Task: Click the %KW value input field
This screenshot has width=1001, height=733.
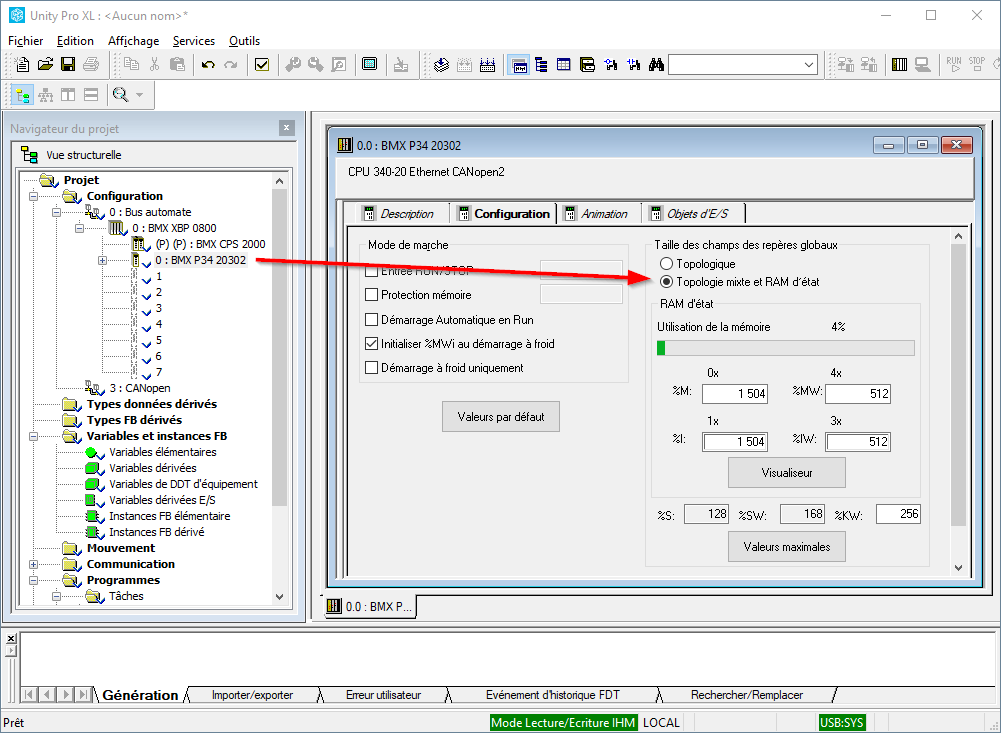Action: (897, 514)
